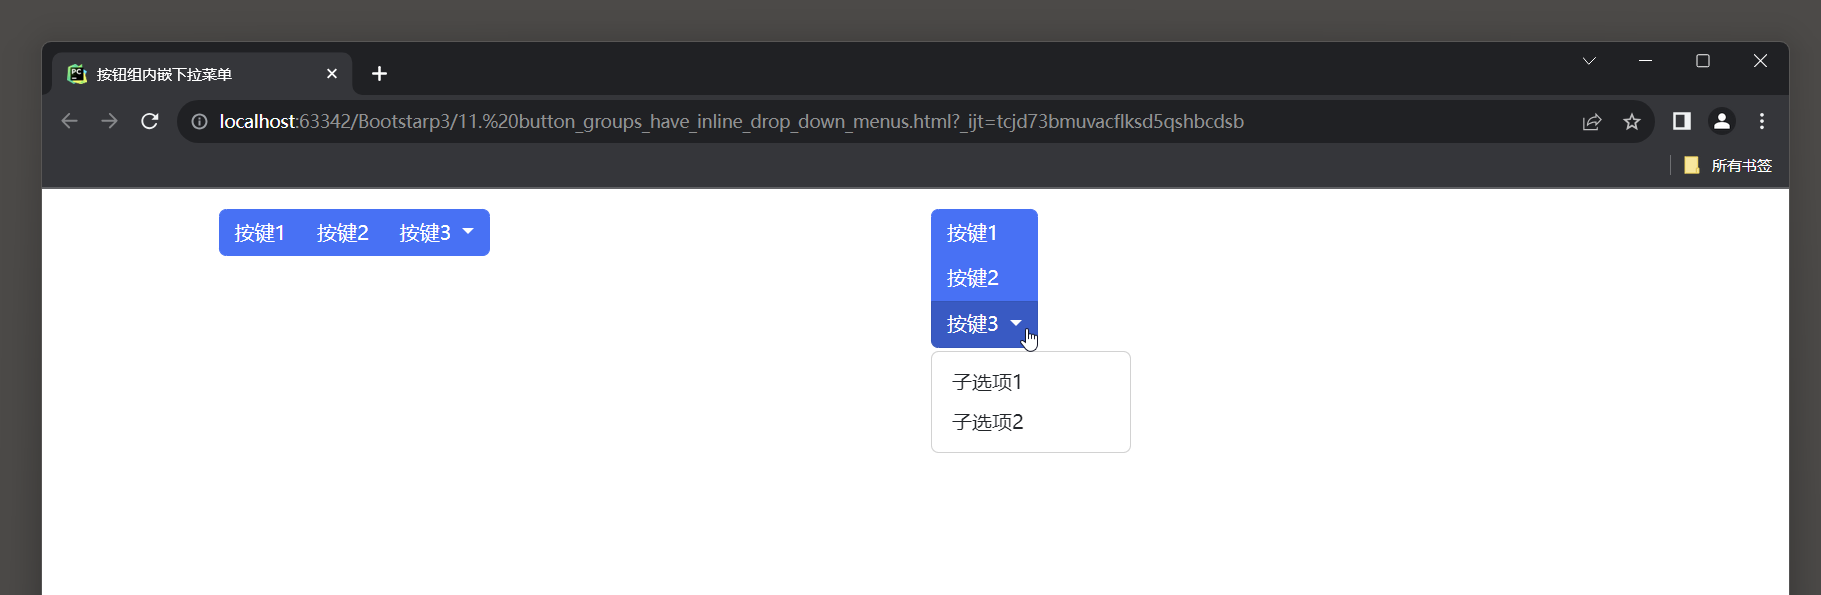Open a new browser tab
Image resolution: width=1821 pixels, height=595 pixels.
click(x=379, y=74)
